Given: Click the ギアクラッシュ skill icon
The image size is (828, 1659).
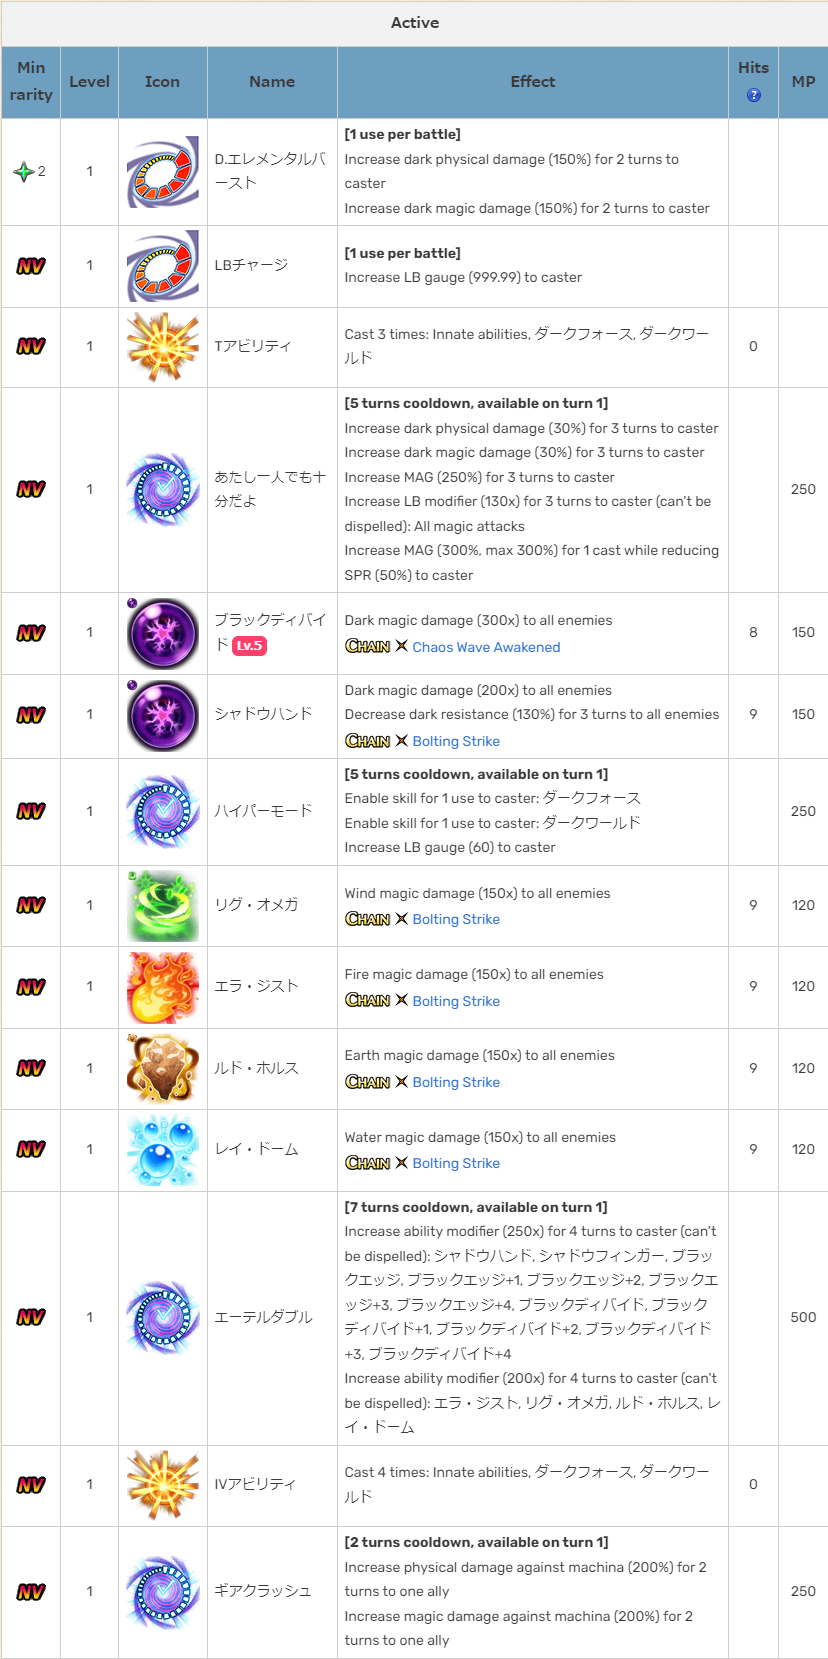Looking at the screenshot, I should pos(163,1592).
